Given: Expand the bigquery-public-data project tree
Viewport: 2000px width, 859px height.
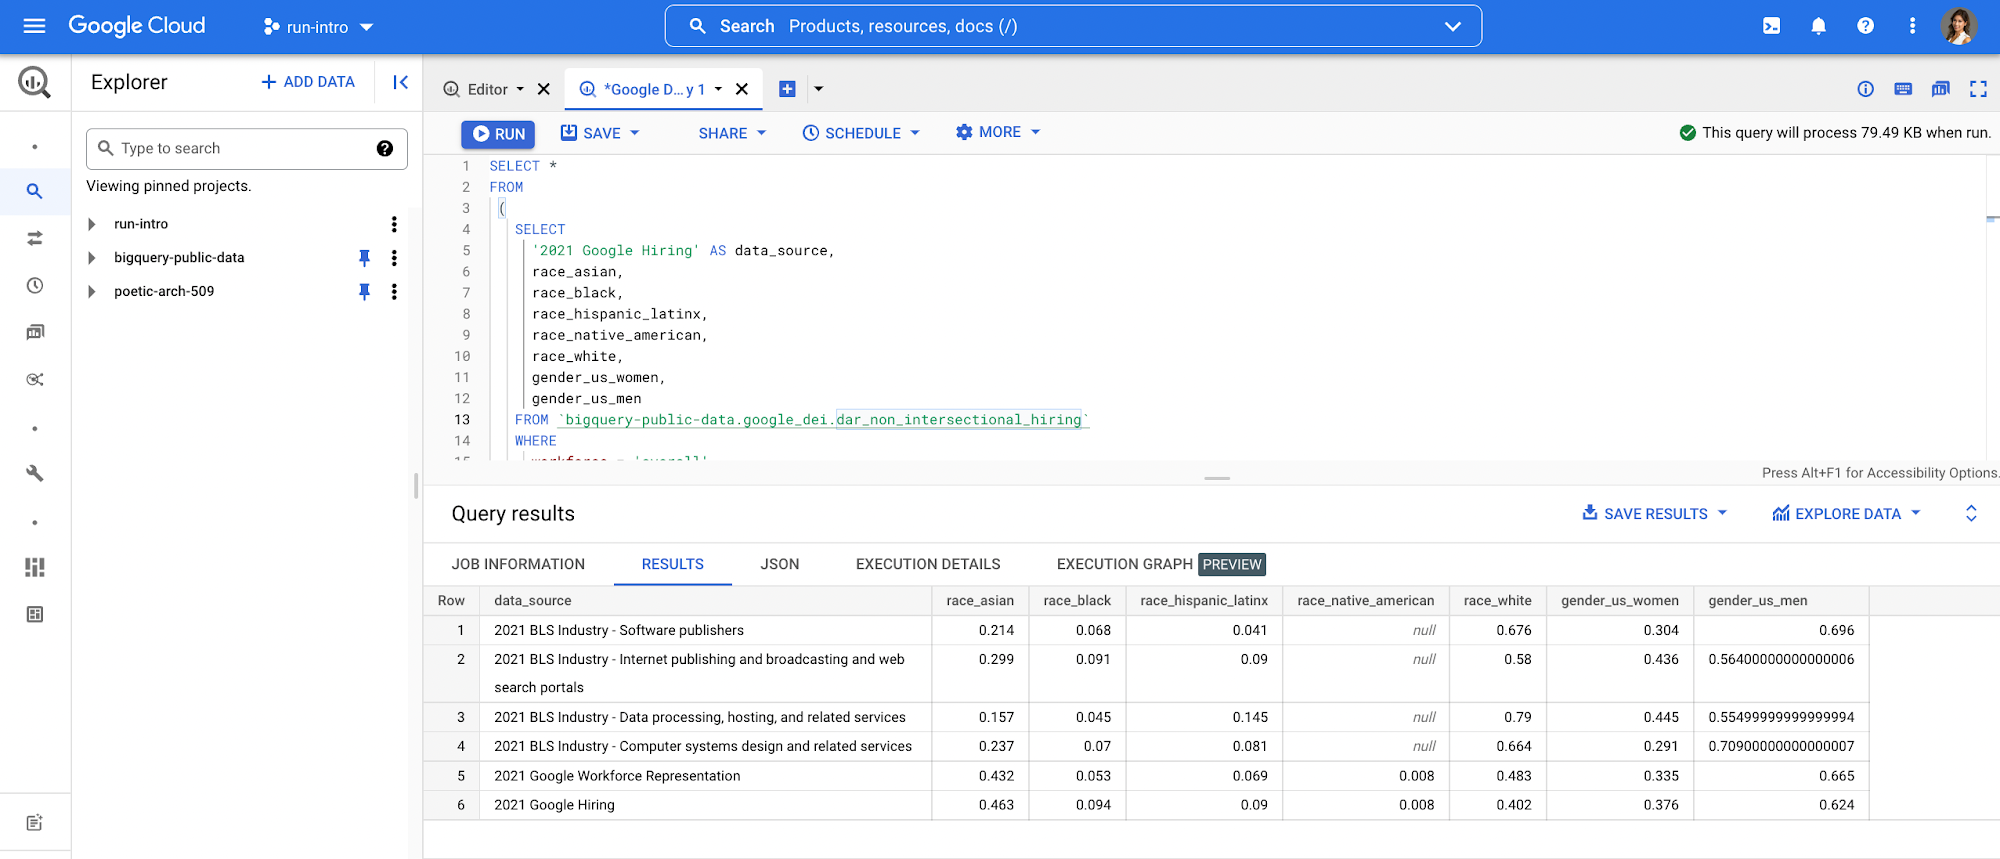Looking at the screenshot, I should (x=92, y=258).
